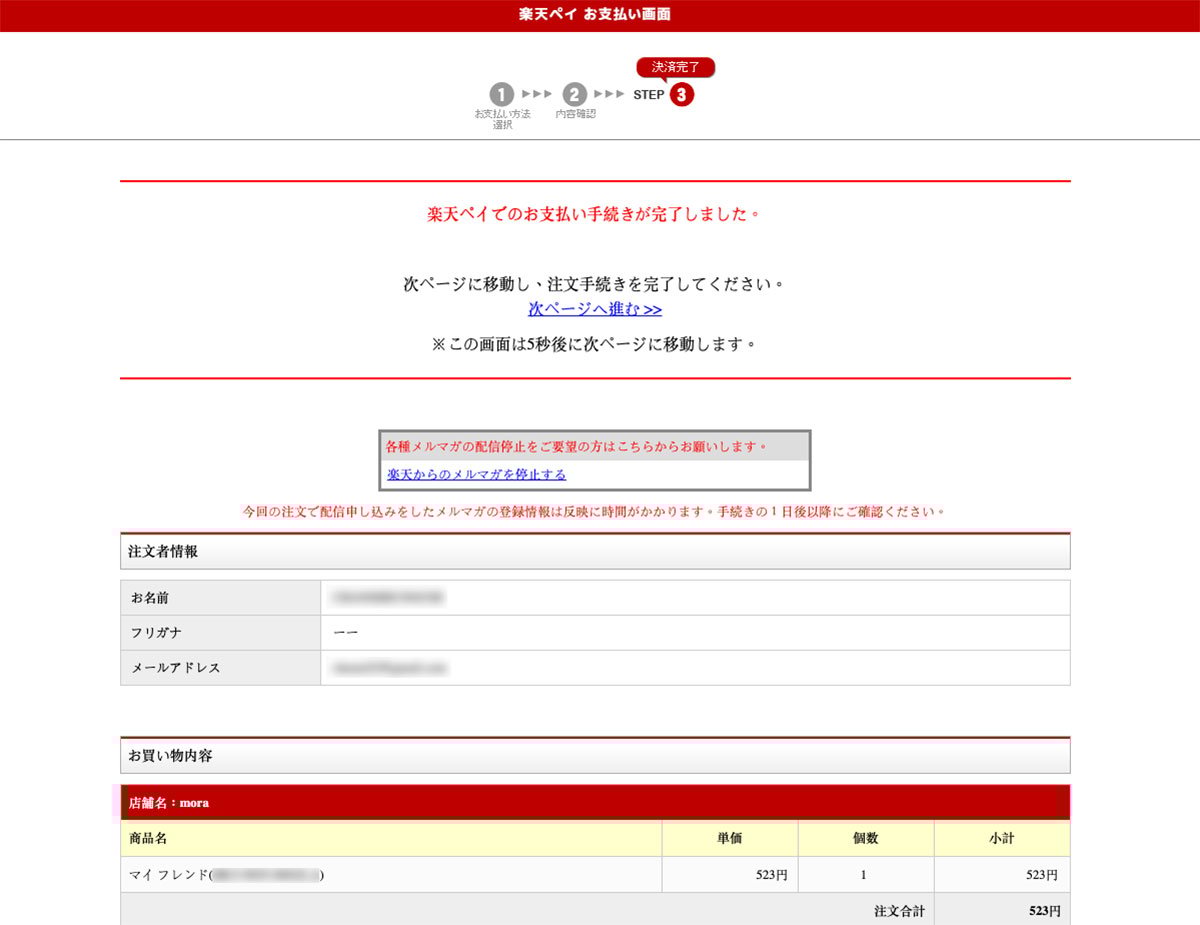Click the 単価 column header
The width and height of the screenshot is (1200, 925).
pos(730,838)
